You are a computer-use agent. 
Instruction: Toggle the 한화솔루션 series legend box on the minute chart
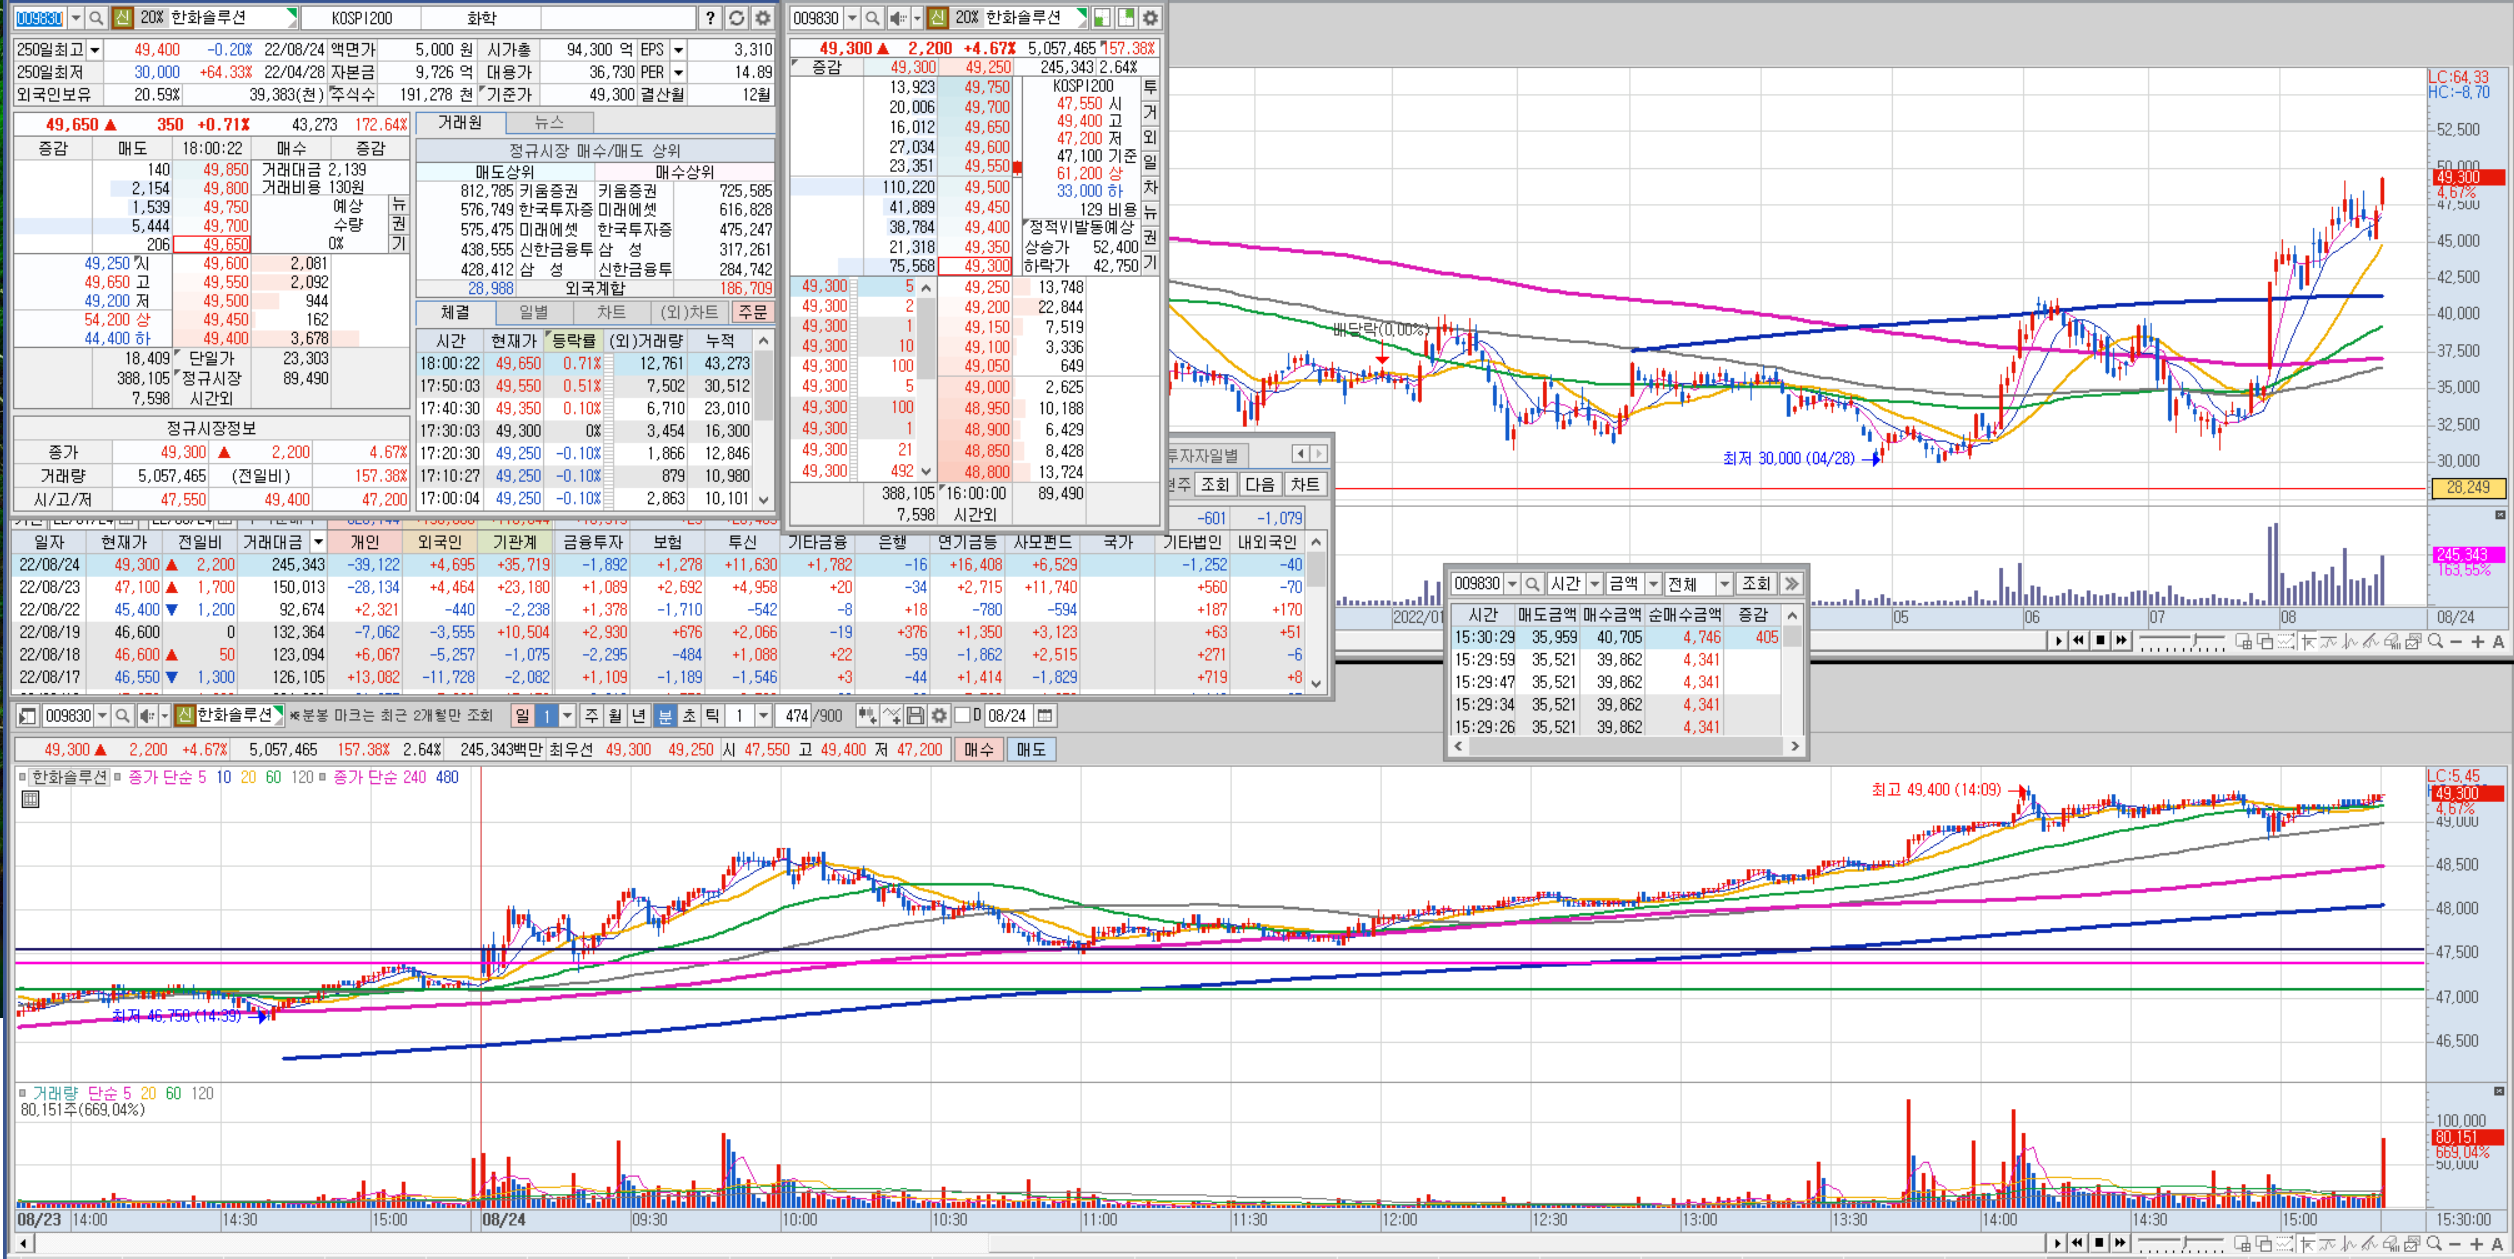(x=69, y=777)
